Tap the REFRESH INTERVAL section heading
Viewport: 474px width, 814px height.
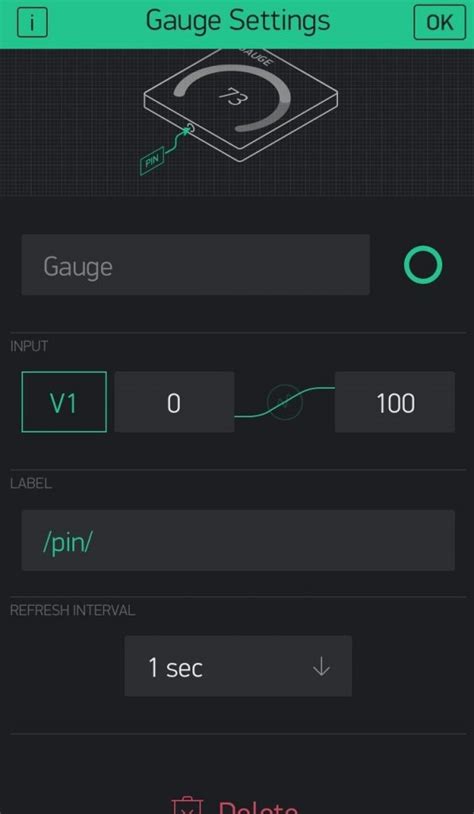(x=73, y=610)
